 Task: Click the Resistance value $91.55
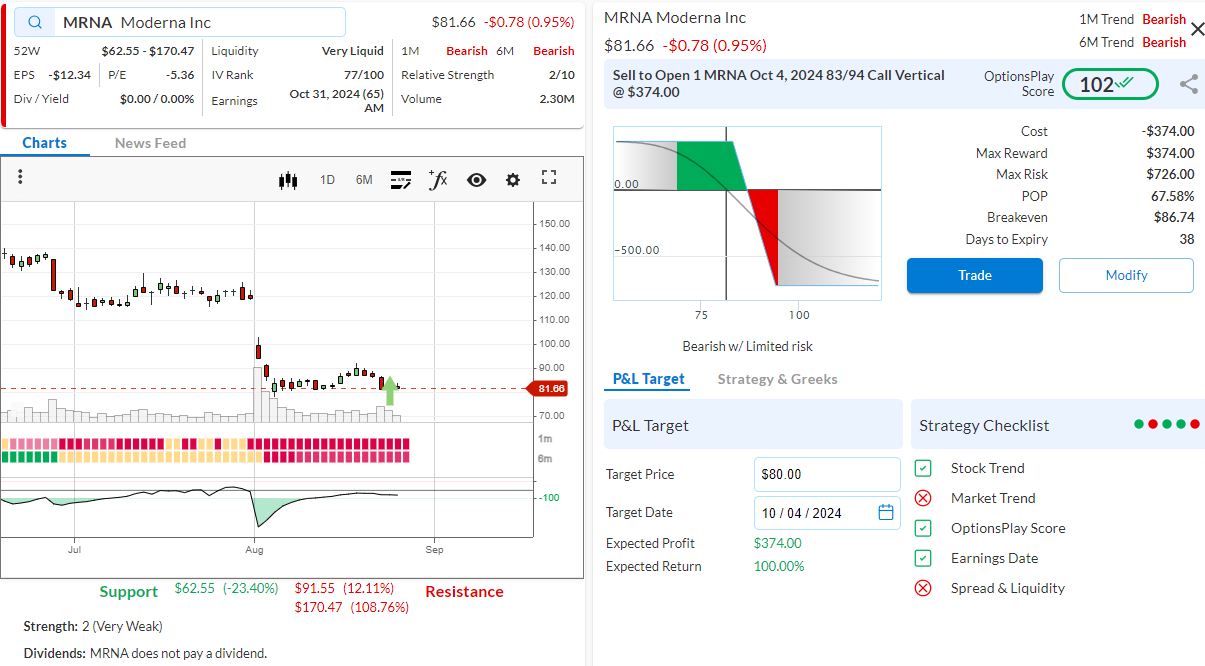(x=315, y=588)
